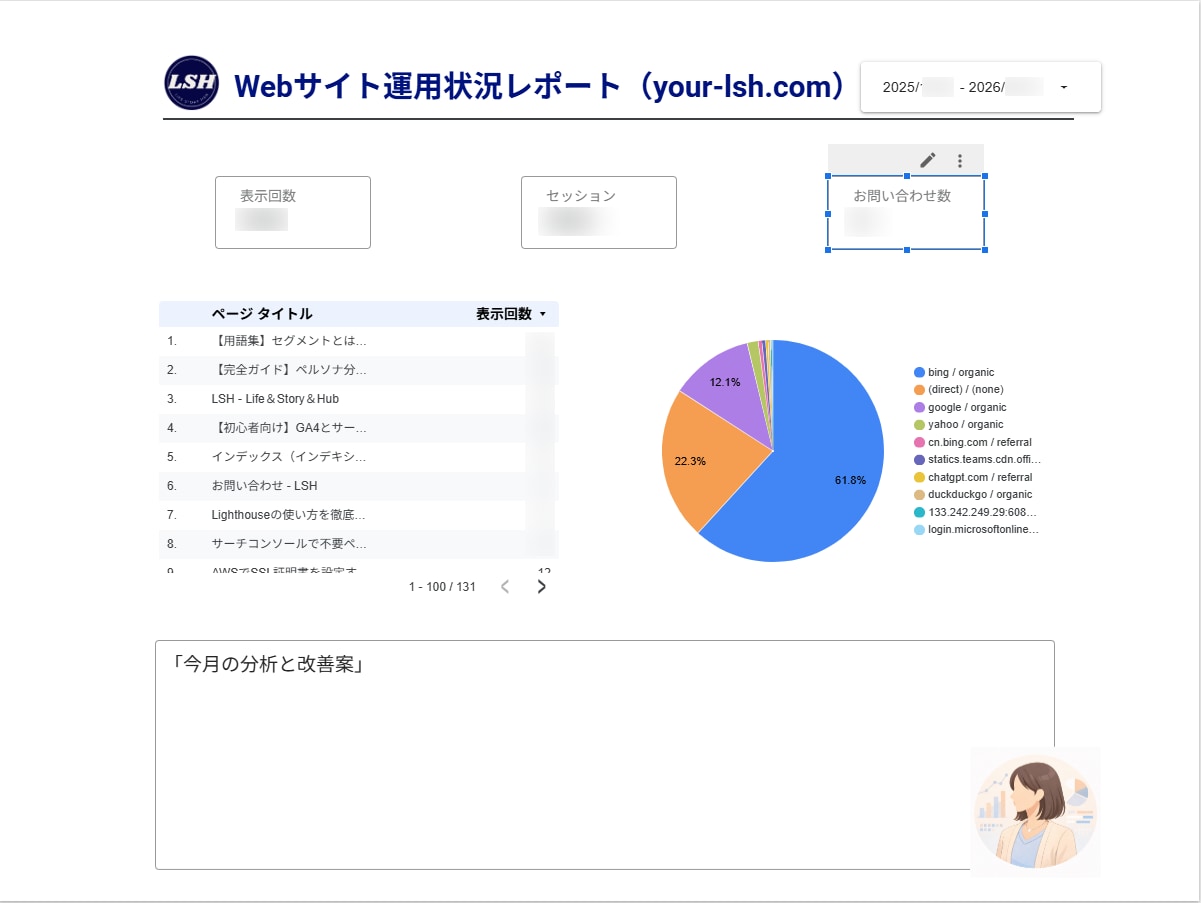The width and height of the screenshot is (1201, 903).
Task: Select row 【用語集】セグメントとは…
Action: pos(359,341)
